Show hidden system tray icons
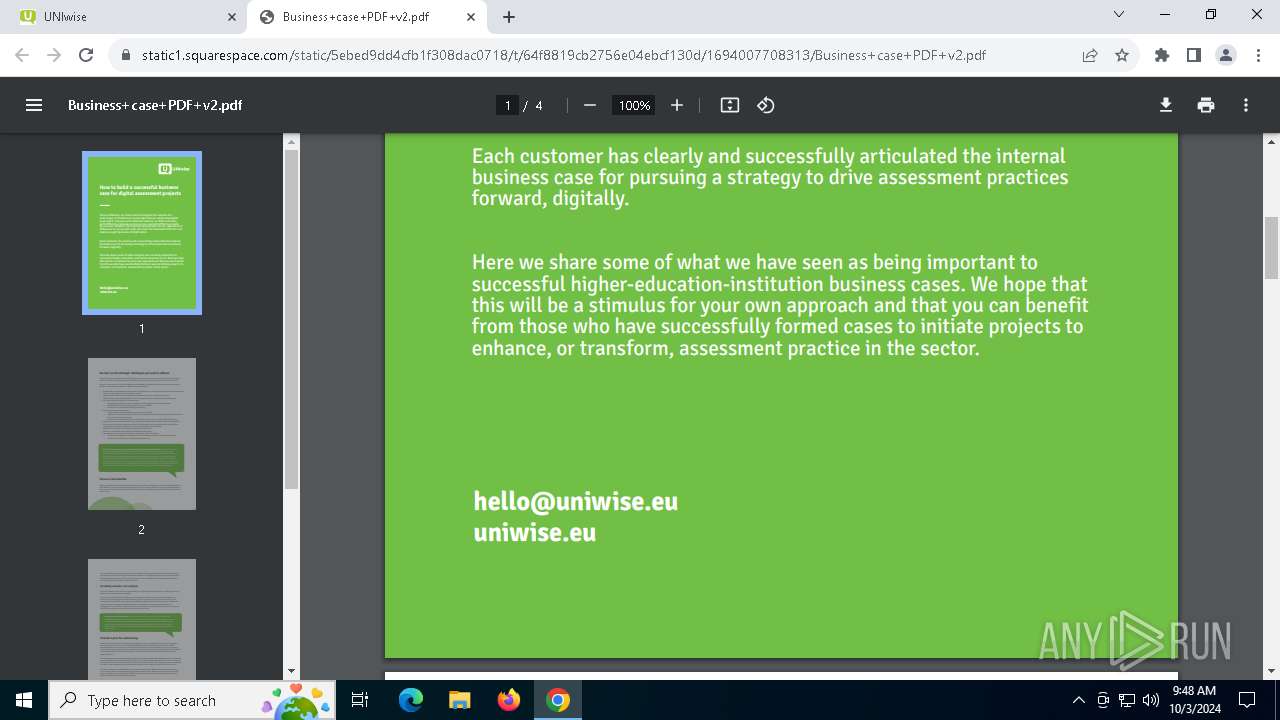The height and width of the screenshot is (720, 1280). (x=1078, y=700)
